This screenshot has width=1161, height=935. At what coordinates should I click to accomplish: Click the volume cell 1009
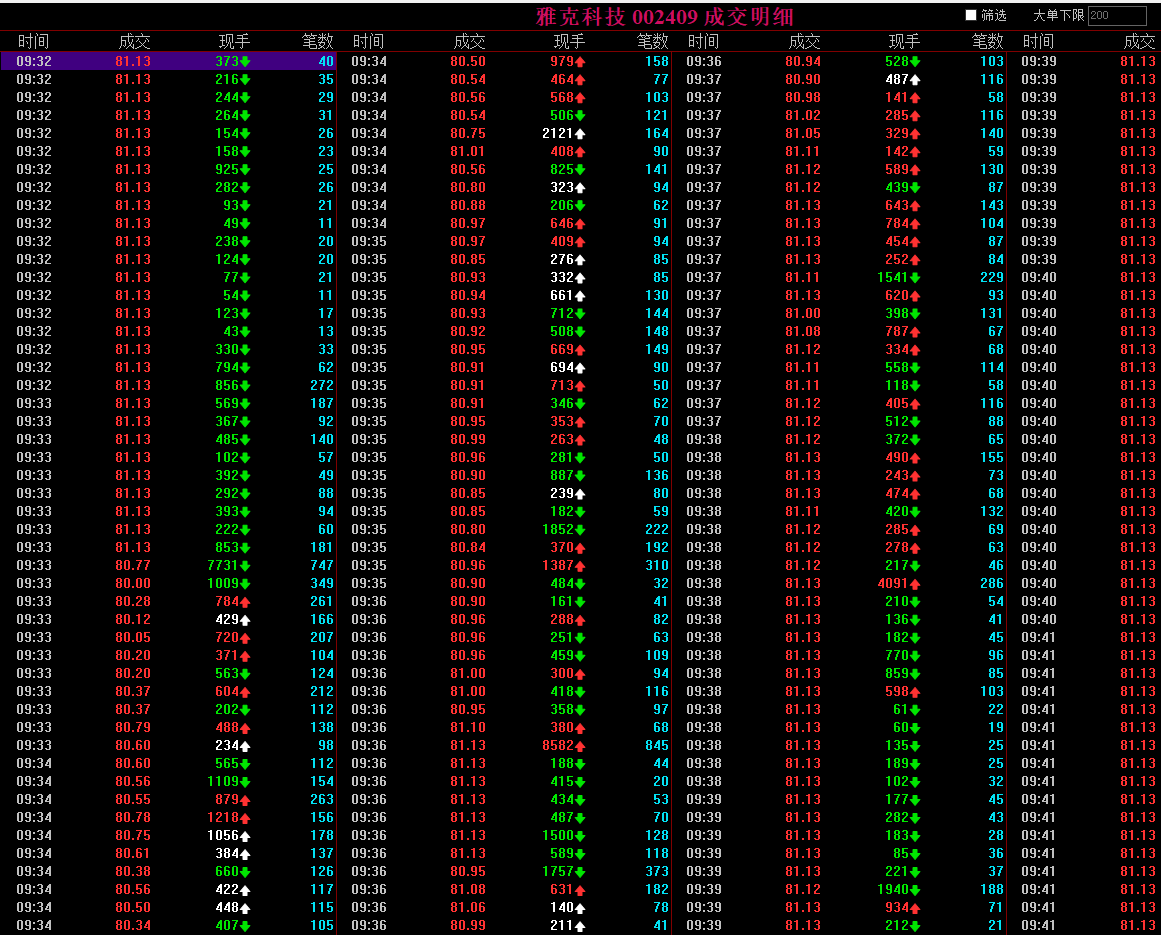[228, 583]
